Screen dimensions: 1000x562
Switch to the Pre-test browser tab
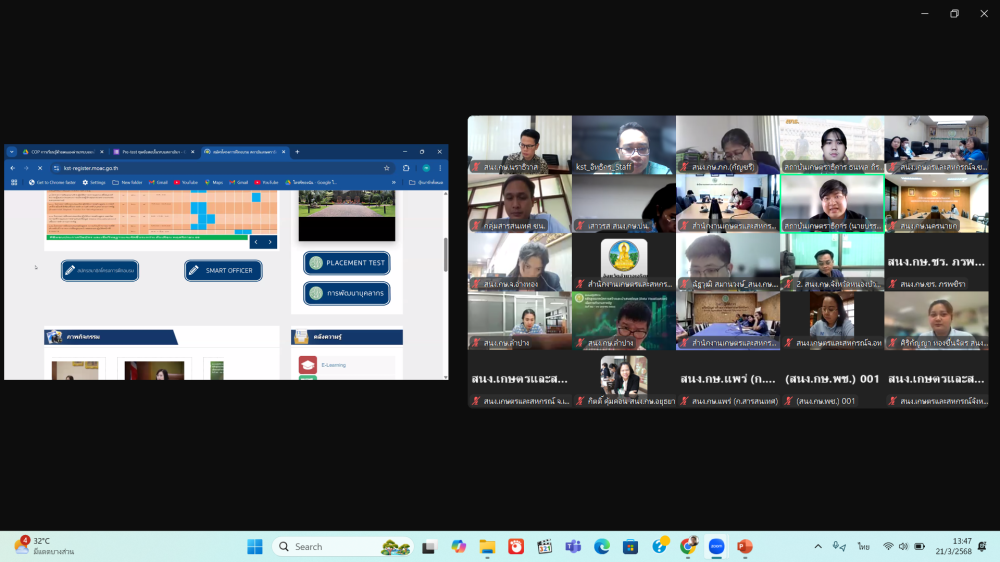pyautogui.click(x=150, y=152)
